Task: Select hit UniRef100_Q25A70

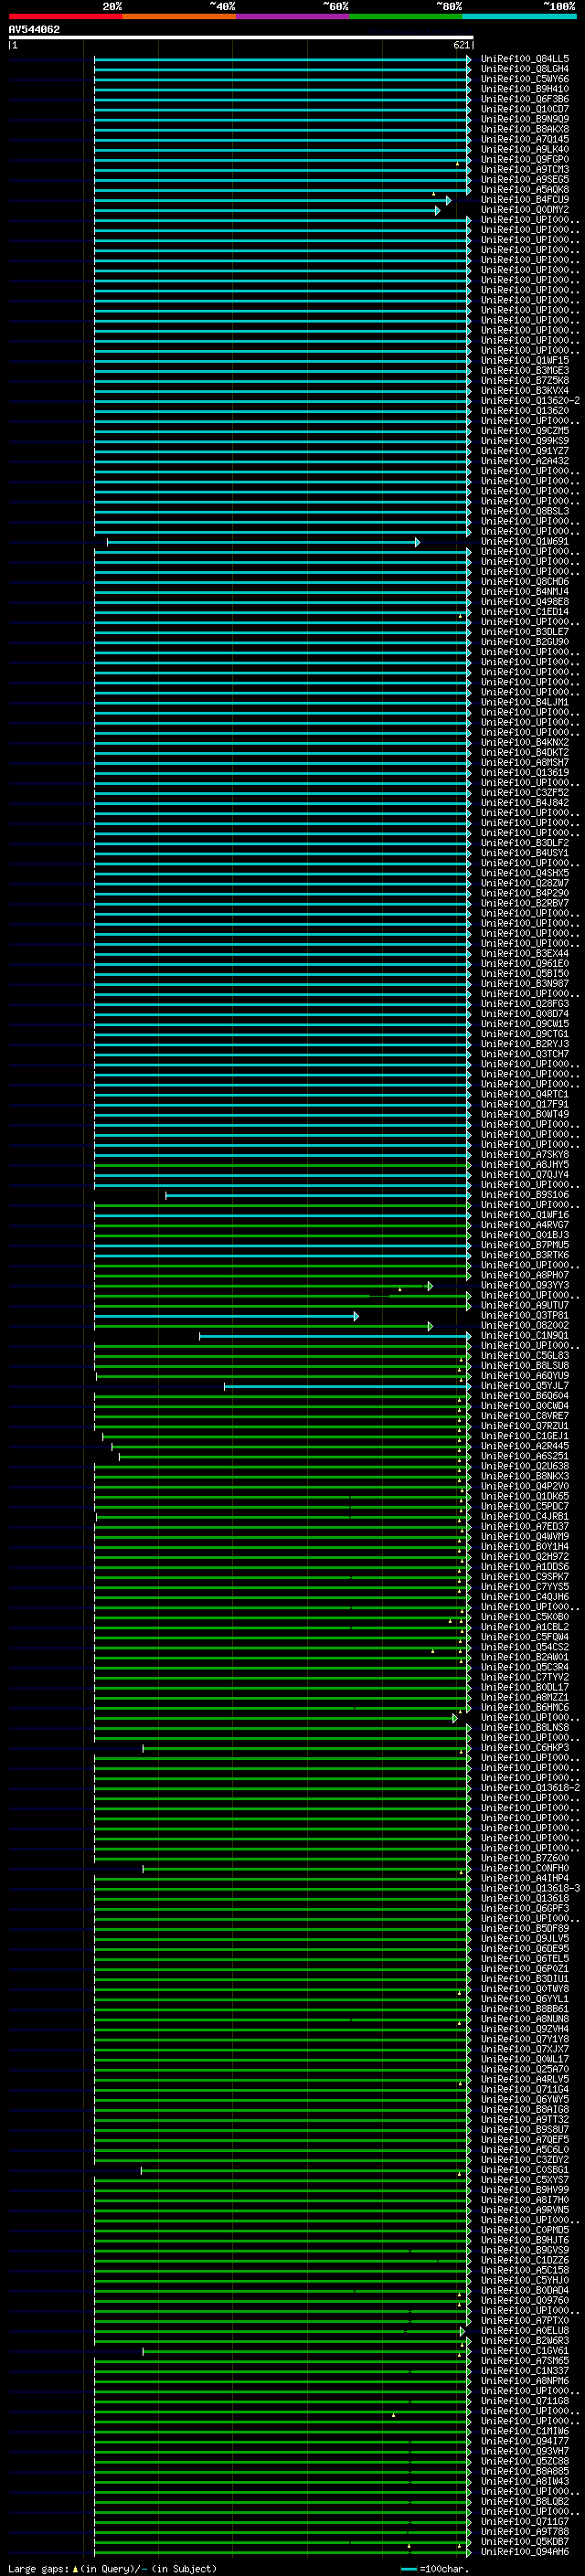Action: point(525,2068)
